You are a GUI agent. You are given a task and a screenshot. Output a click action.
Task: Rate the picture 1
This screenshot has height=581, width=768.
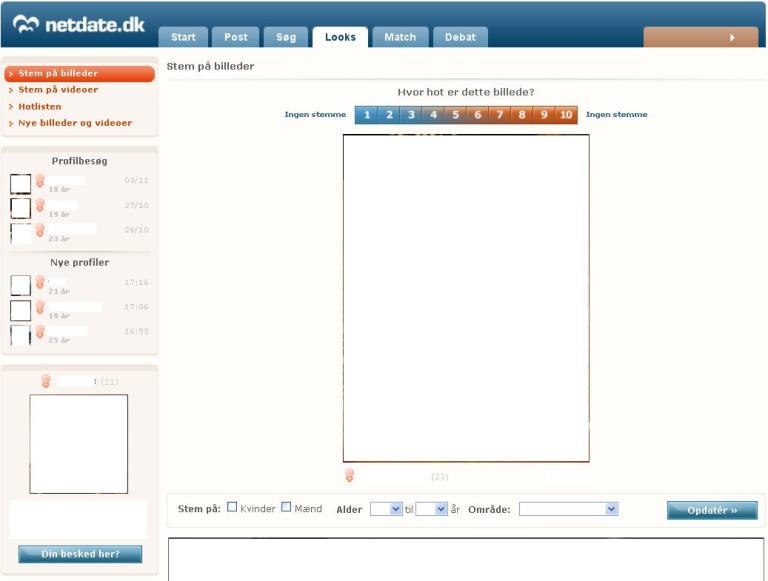(x=366, y=115)
